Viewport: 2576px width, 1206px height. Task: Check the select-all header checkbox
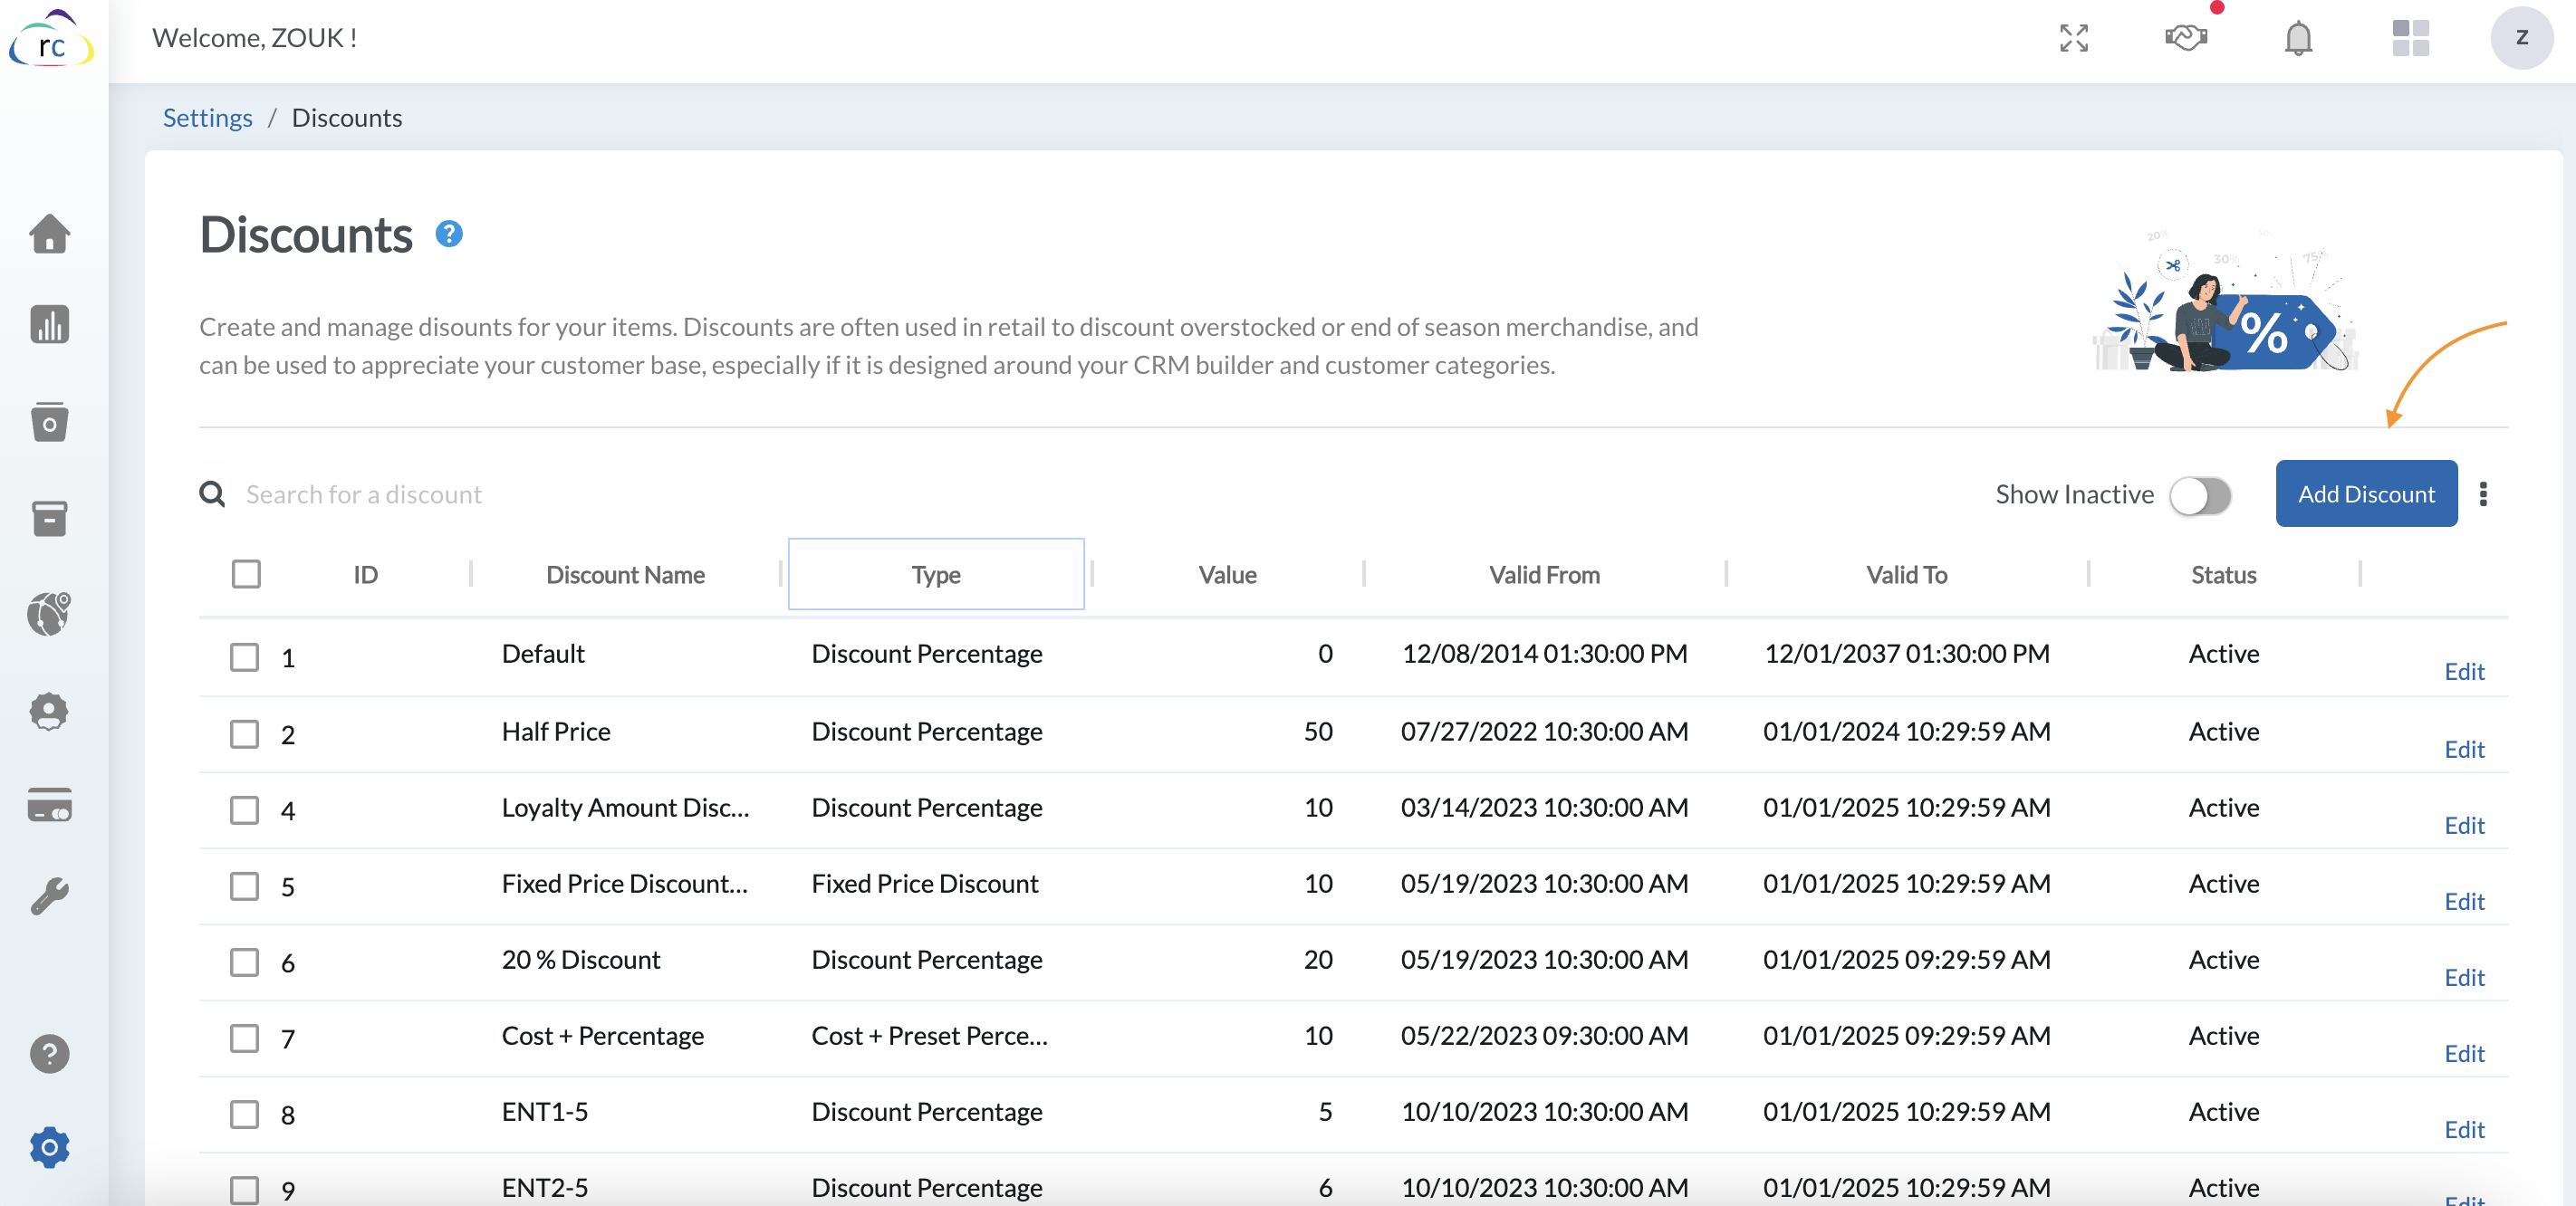click(246, 574)
